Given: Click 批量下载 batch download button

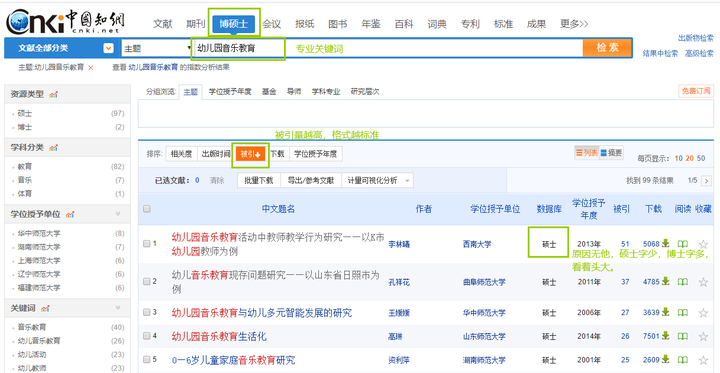Looking at the screenshot, I should [x=259, y=181].
